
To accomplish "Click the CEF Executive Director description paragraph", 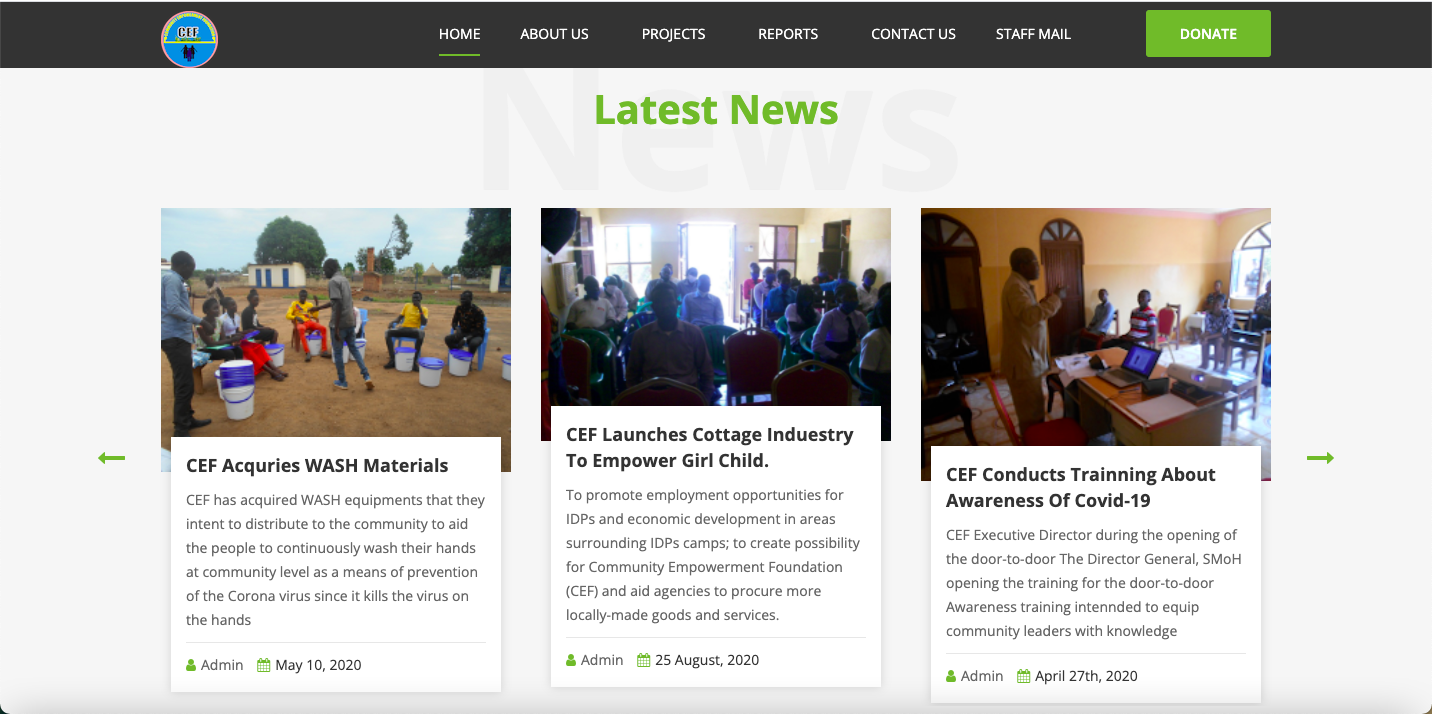I will 1094,583.
